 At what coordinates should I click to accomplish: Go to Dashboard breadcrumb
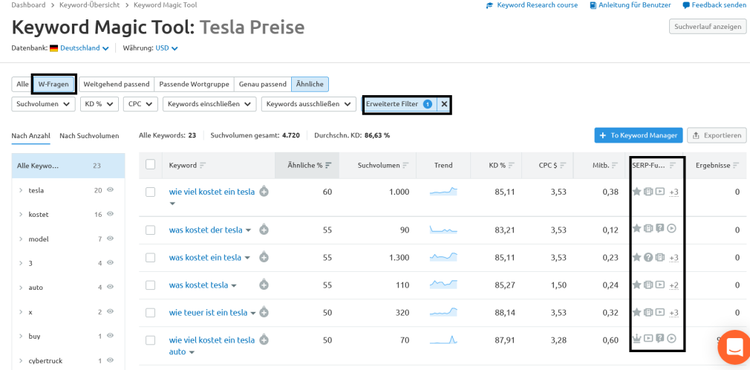(x=28, y=5)
